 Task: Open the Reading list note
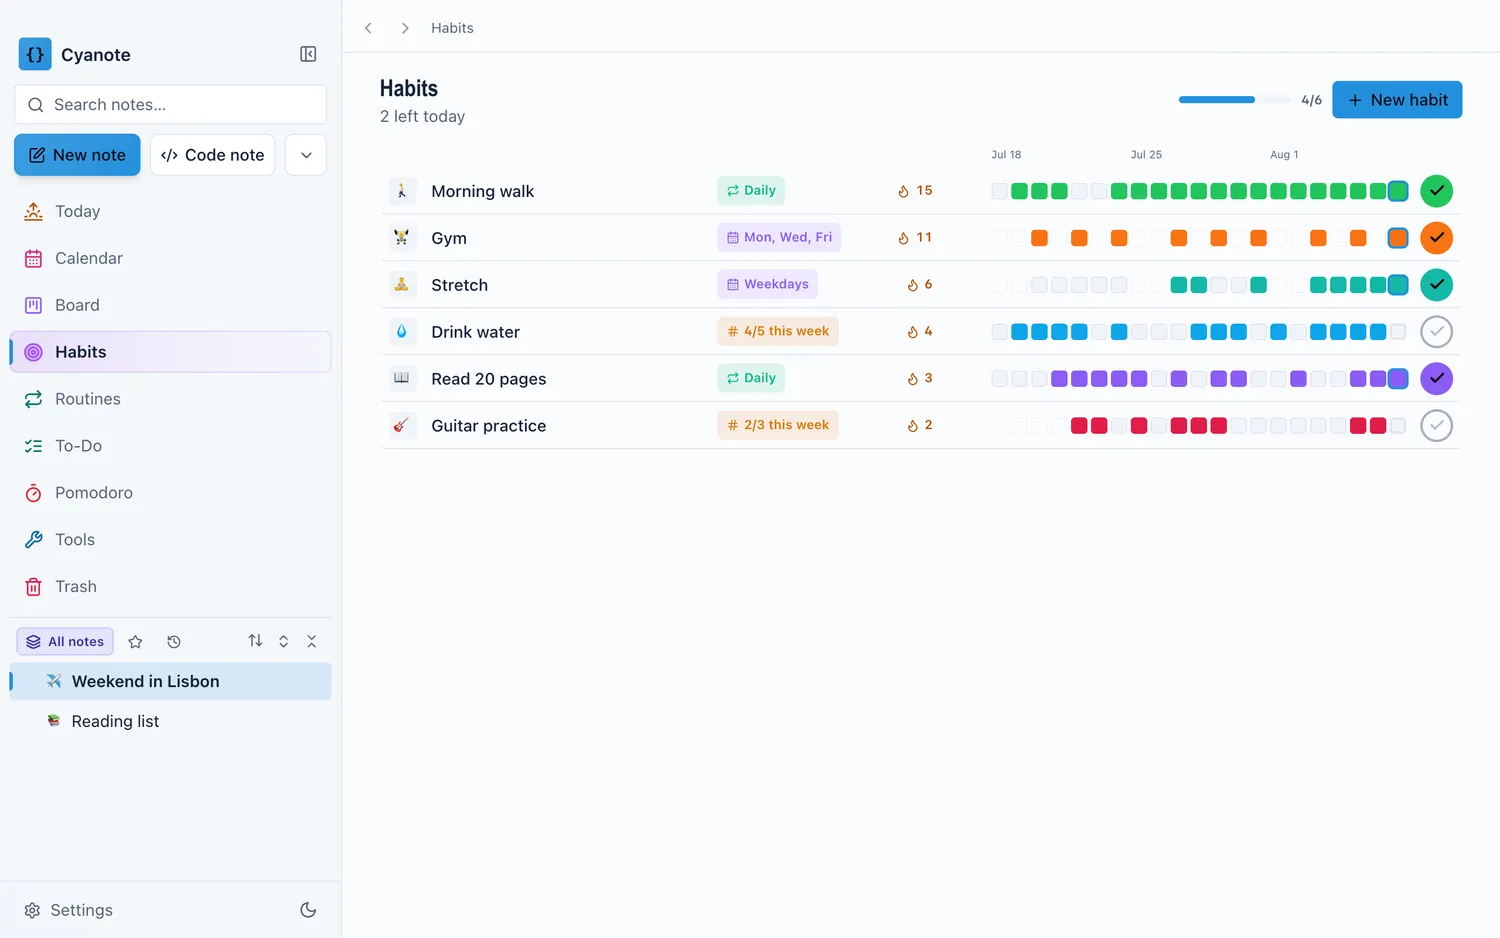(x=170, y=721)
